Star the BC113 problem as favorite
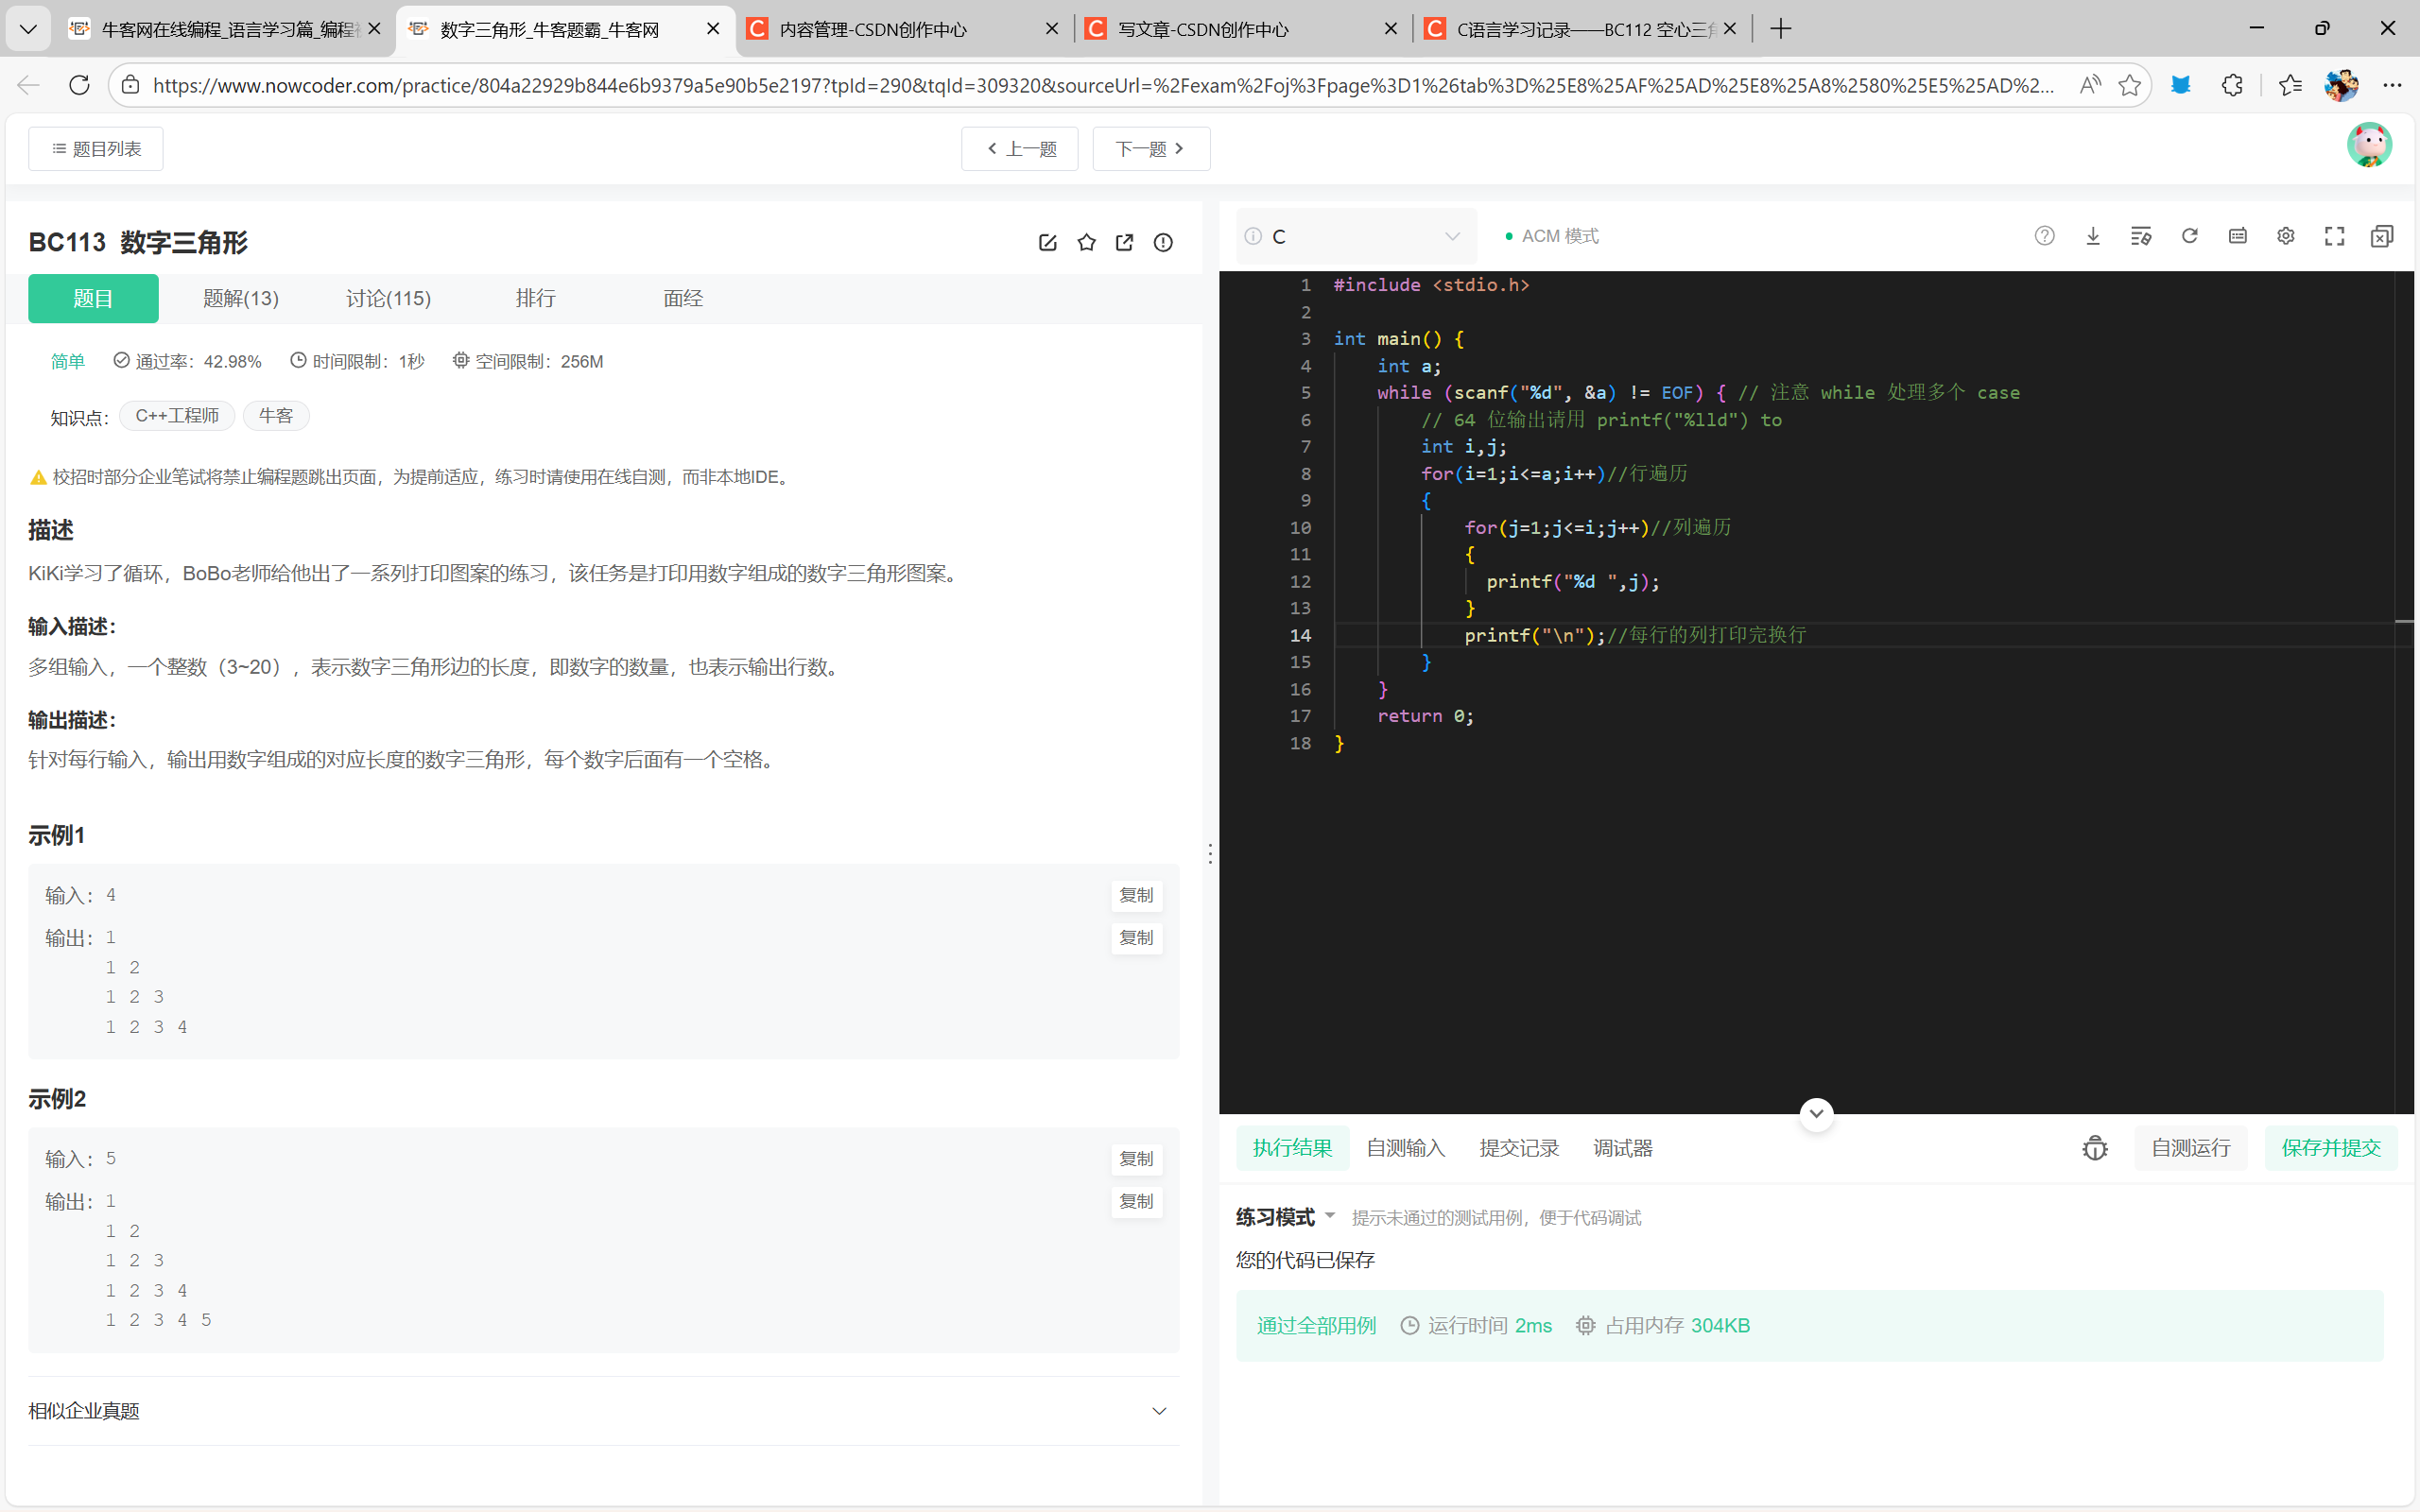The height and width of the screenshot is (1512, 2420). (x=1086, y=242)
